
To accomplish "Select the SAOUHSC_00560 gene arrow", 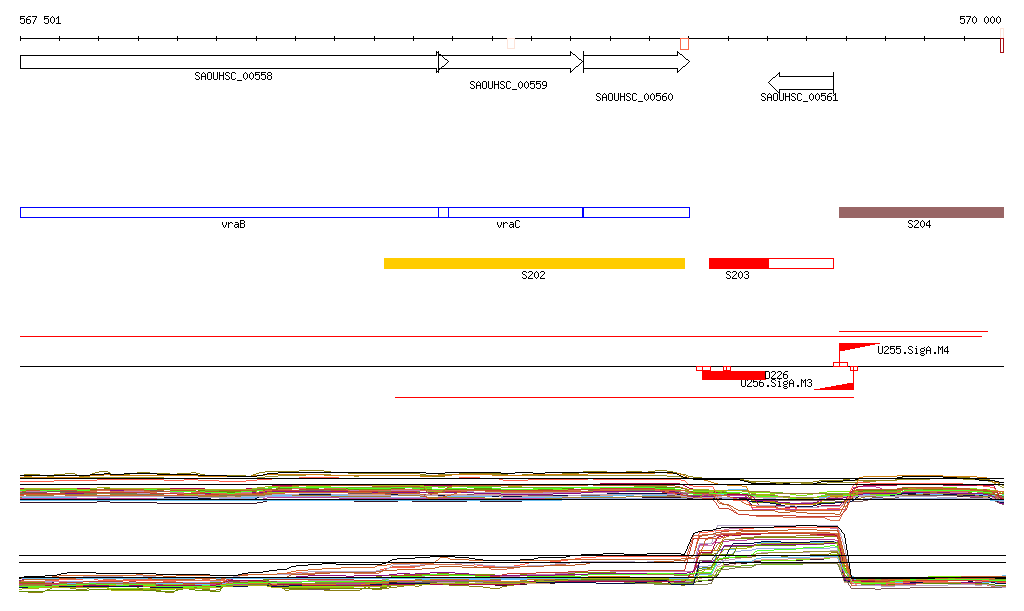I will tap(636, 62).
